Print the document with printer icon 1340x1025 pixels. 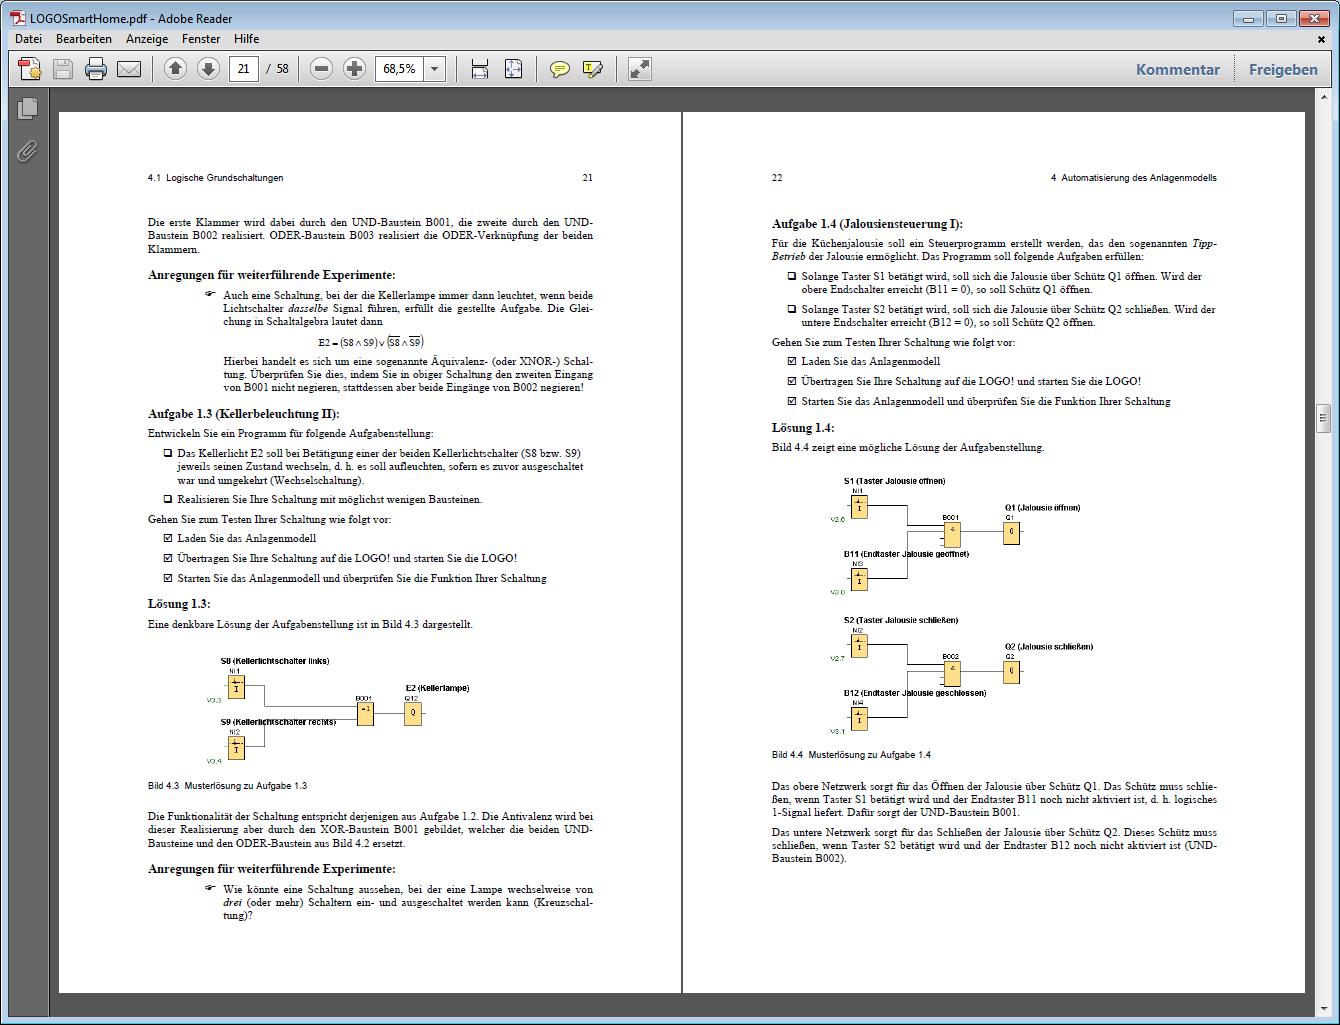[96, 69]
